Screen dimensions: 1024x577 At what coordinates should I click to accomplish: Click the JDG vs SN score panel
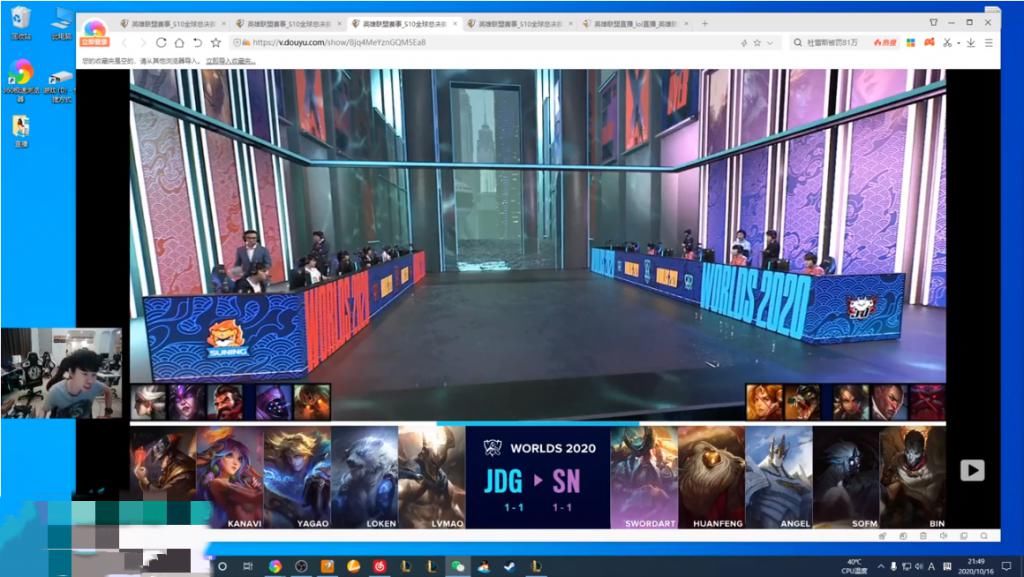click(538, 477)
